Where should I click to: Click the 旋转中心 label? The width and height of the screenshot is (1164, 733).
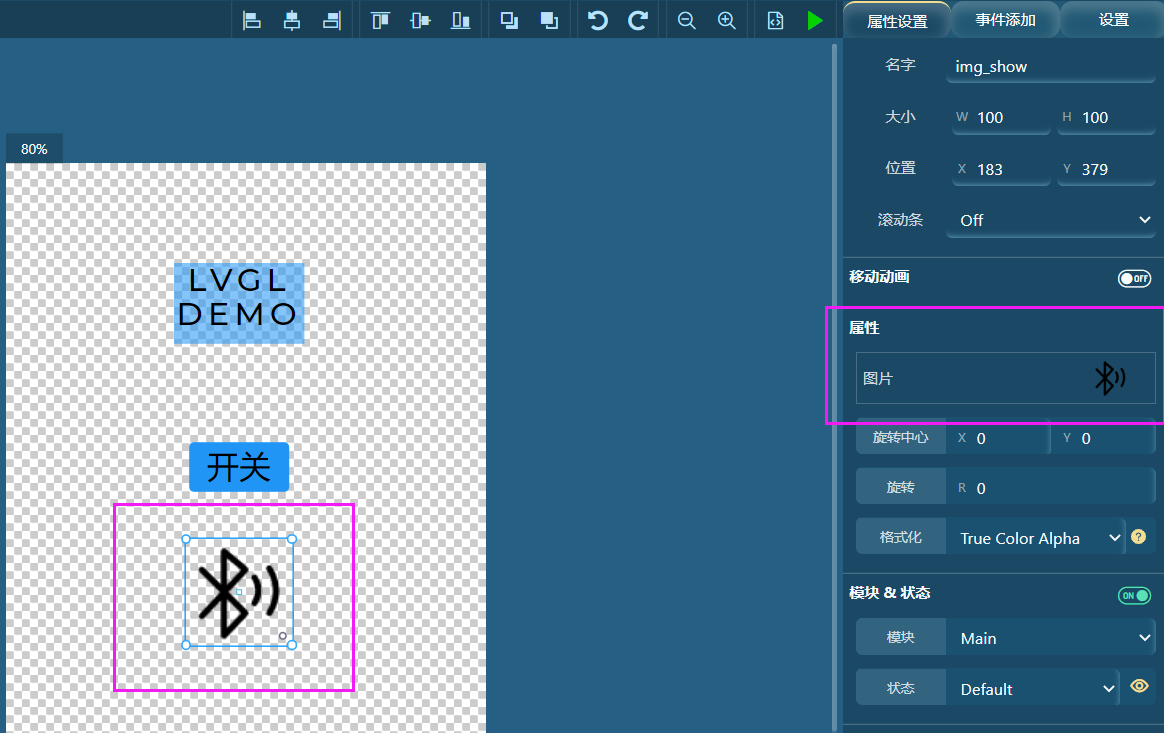900,437
